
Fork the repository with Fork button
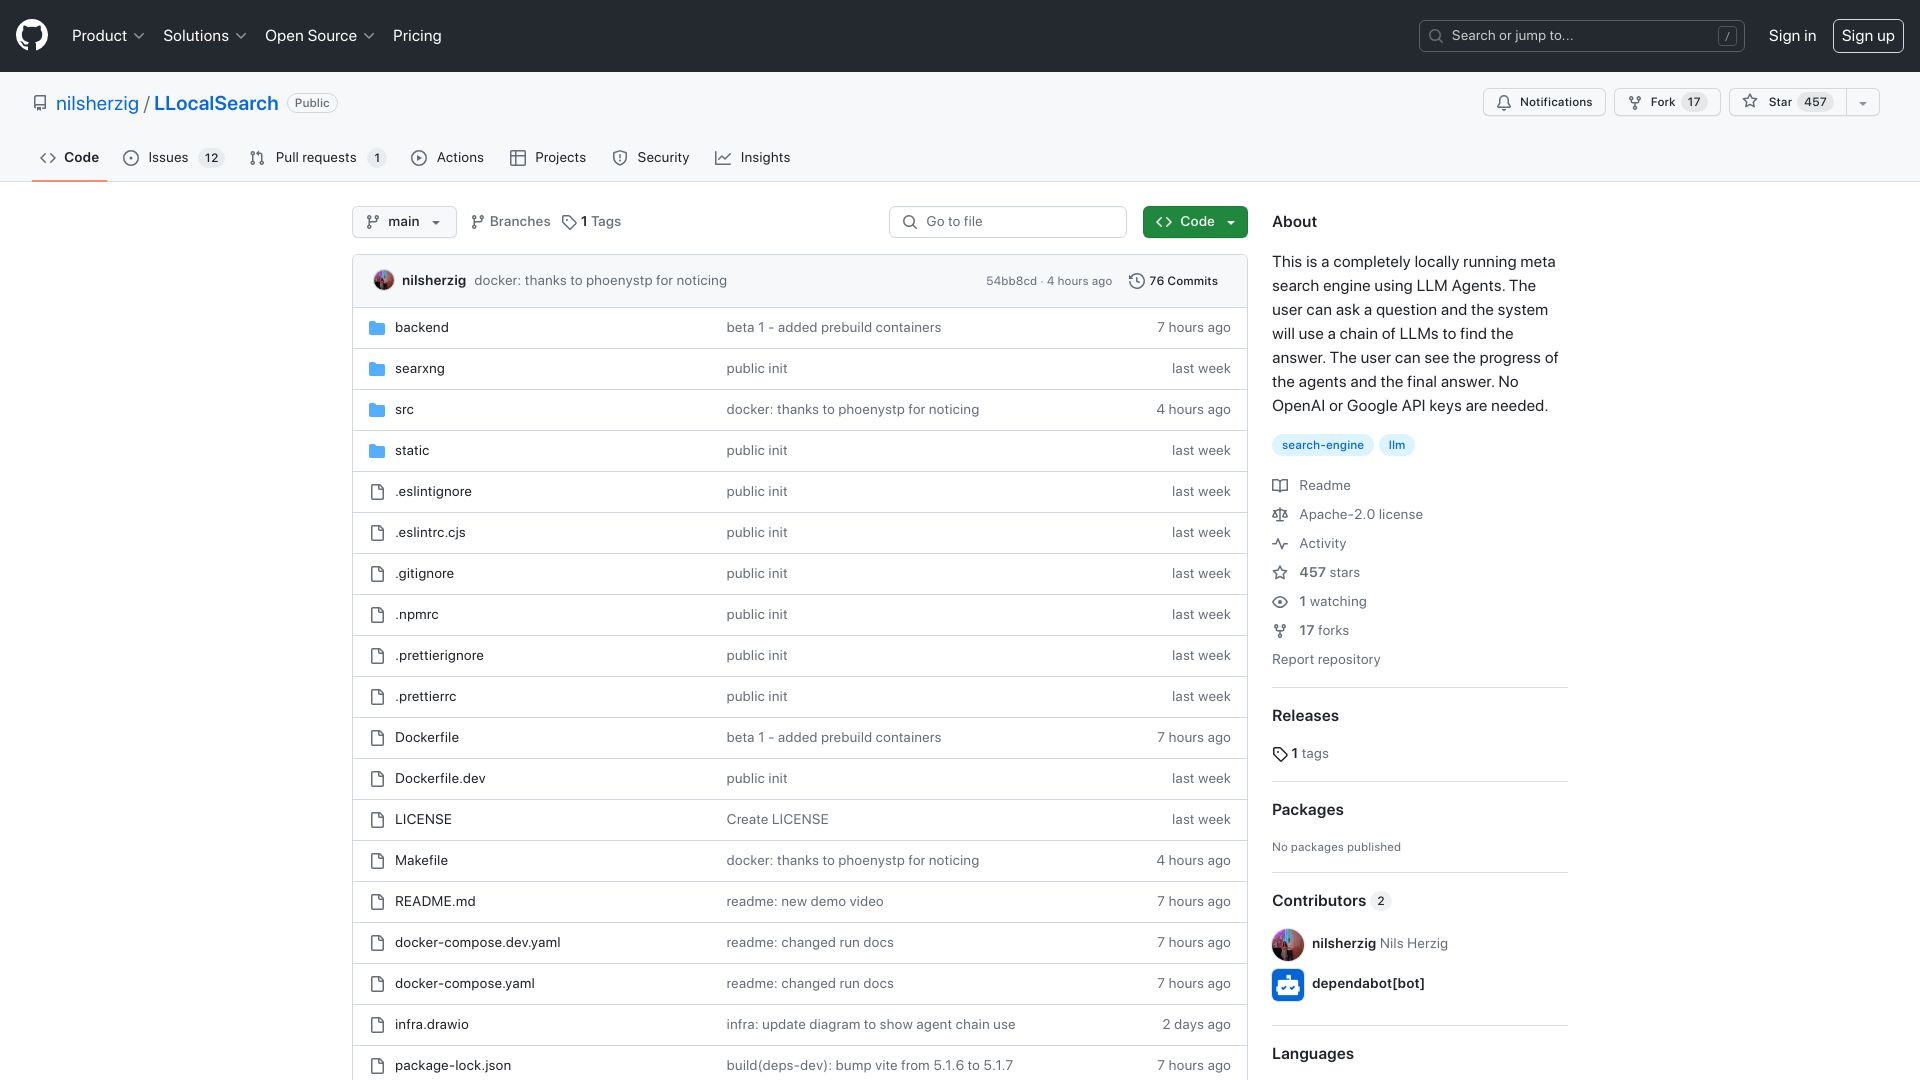(1667, 103)
